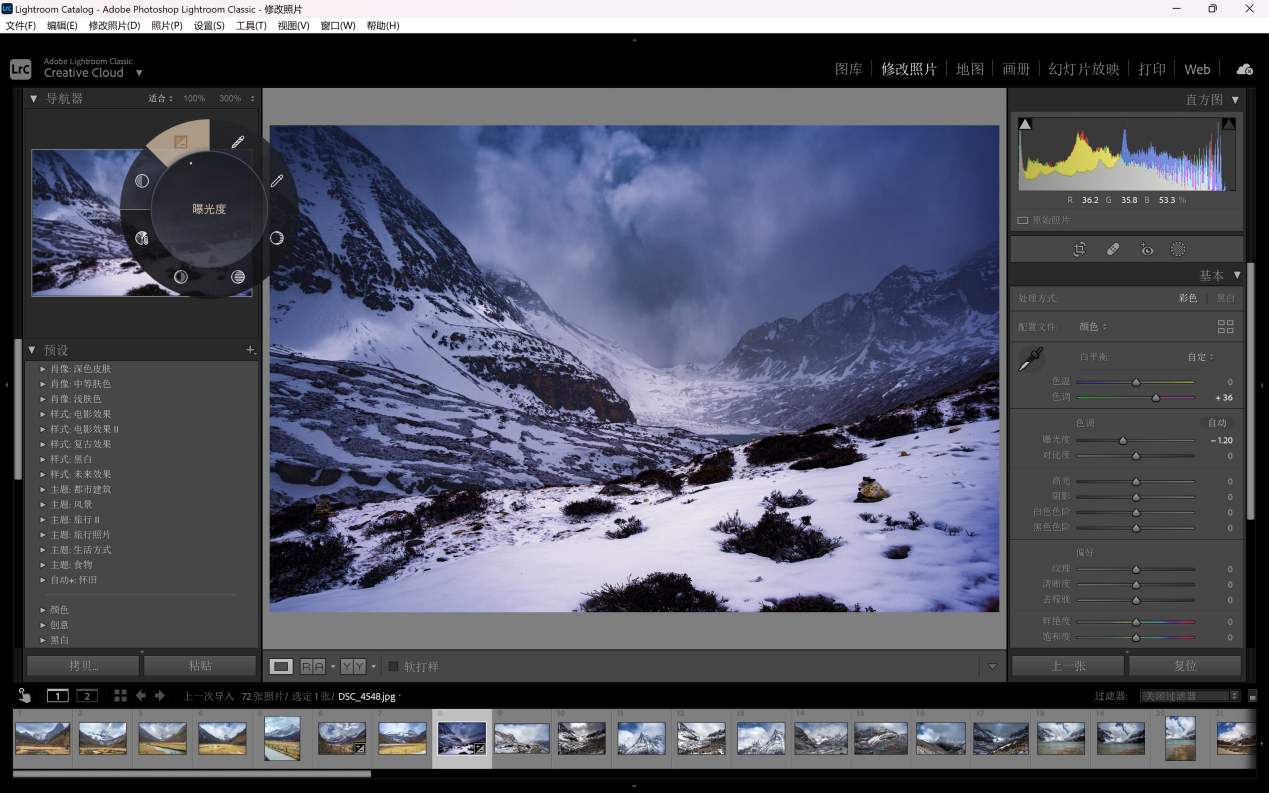Toggle the 原始照片 checkbox under histogram
Viewport: 1269px width, 793px height.
(x=1023, y=220)
